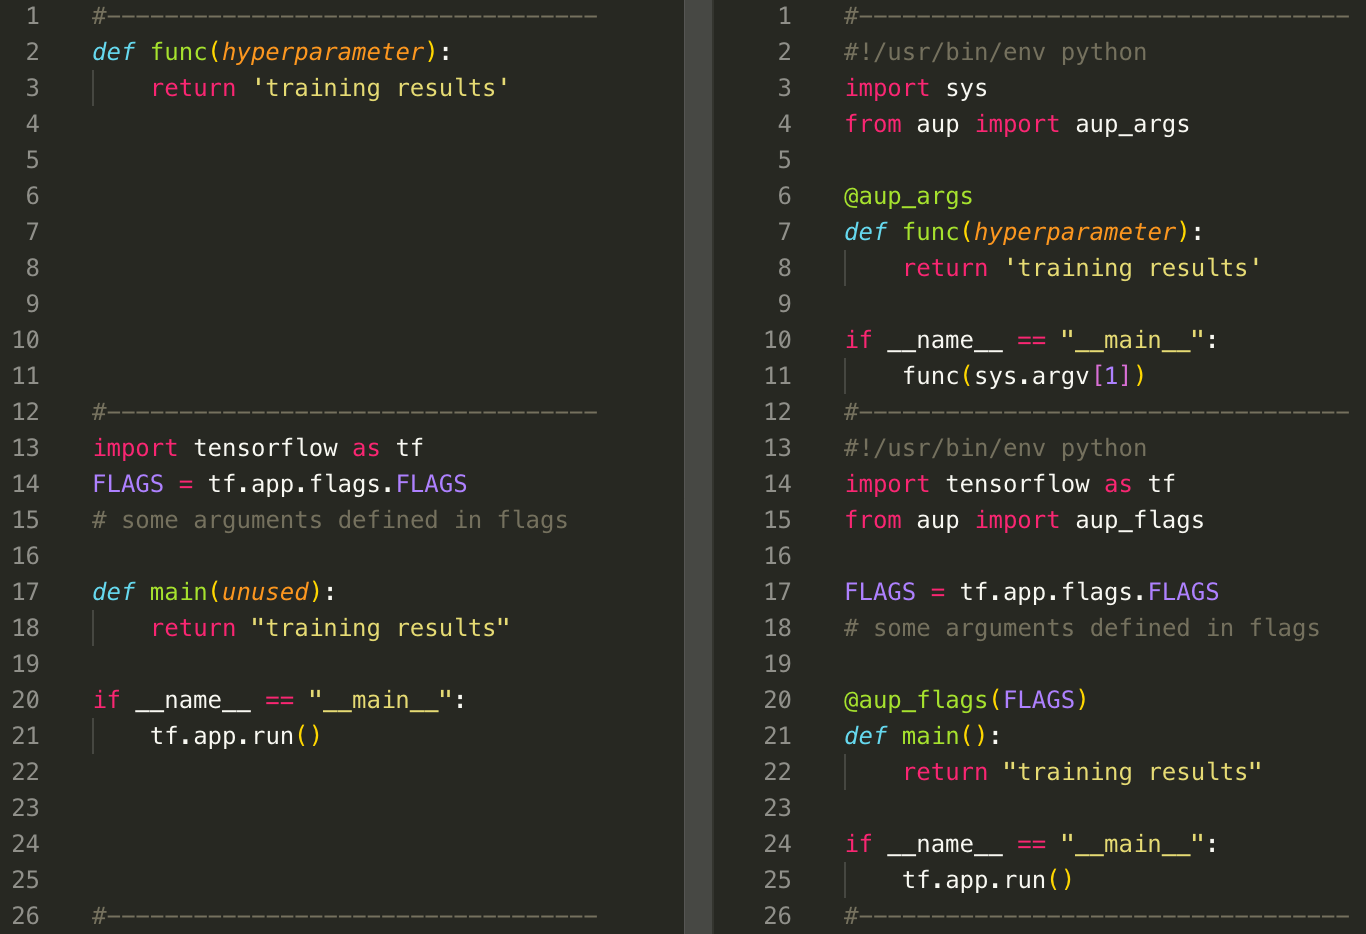Click 'FLAGS = tf.app.flags.FLAGS' in right pane
The image size is (1366, 934).
coord(1032,592)
